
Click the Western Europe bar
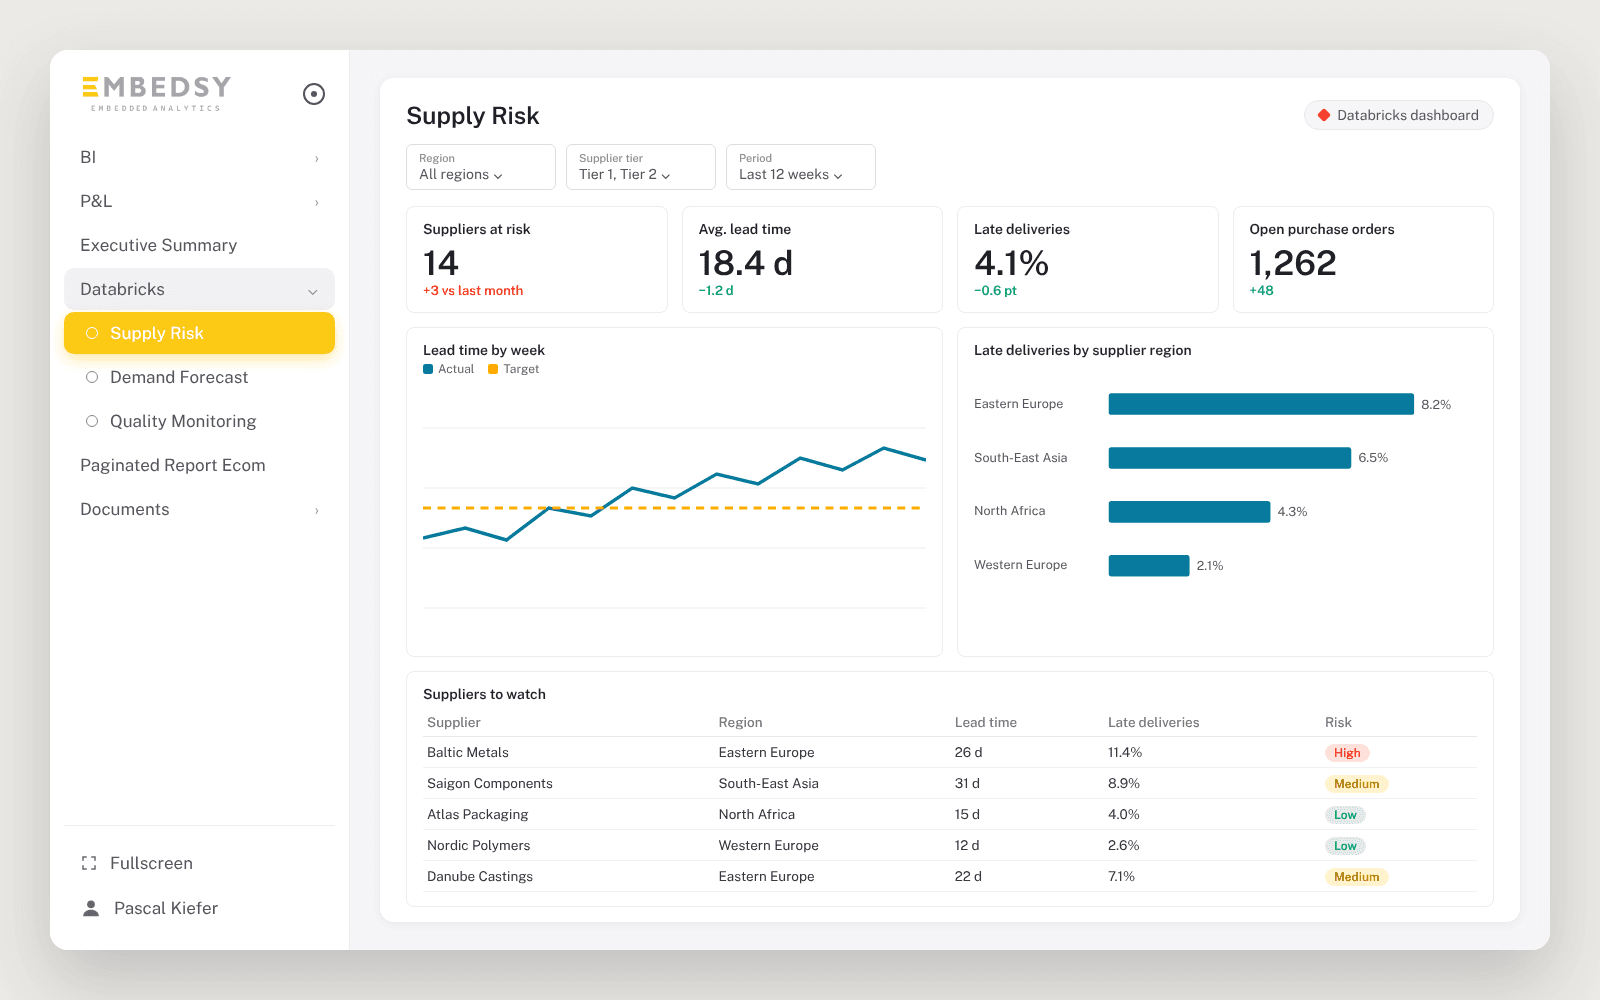1149,566
